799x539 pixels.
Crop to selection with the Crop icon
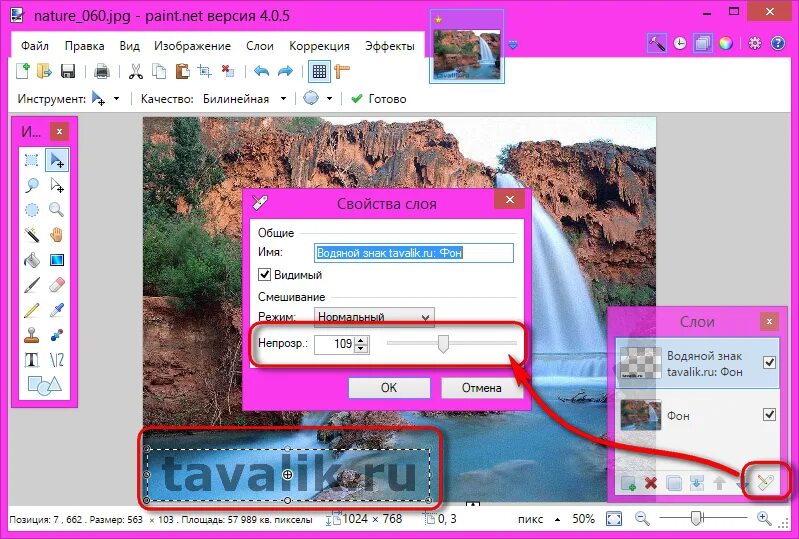point(205,71)
